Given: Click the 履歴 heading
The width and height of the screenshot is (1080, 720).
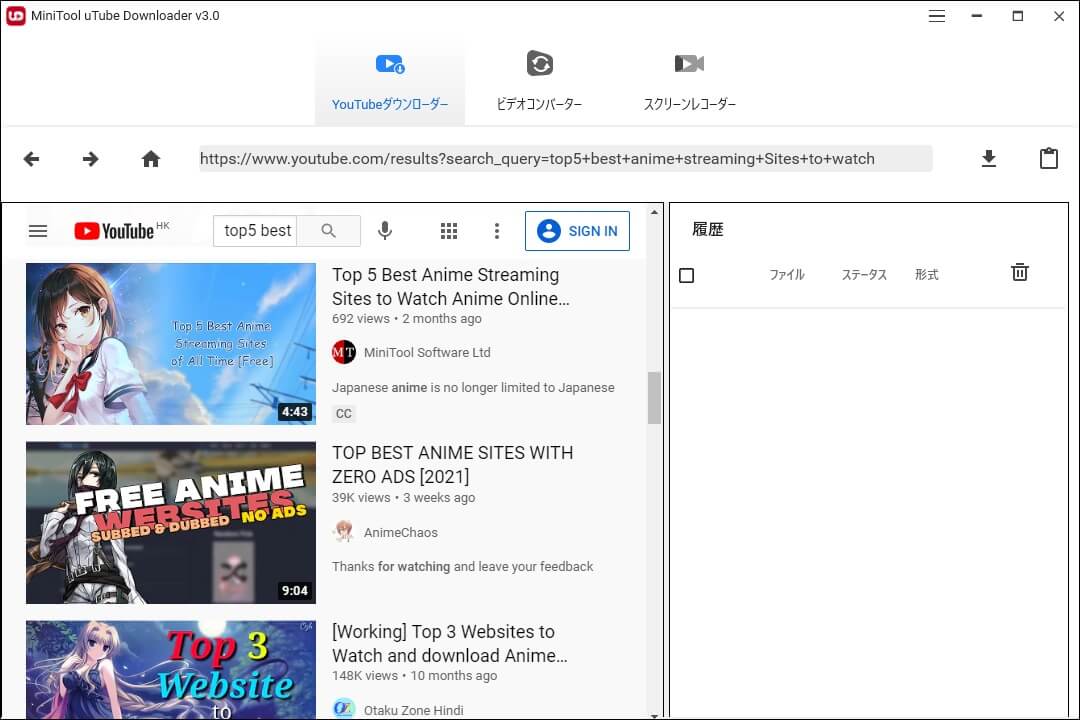Looking at the screenshot, I should (x=708, y=229).
